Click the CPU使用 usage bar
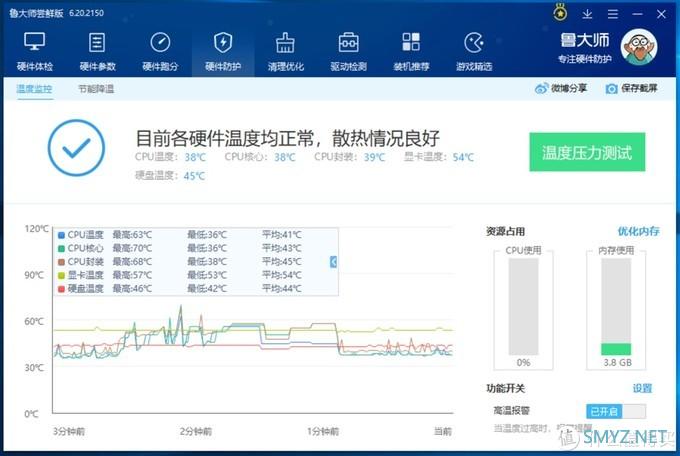This screenshot has height=456, width=680. coord(523,307)
